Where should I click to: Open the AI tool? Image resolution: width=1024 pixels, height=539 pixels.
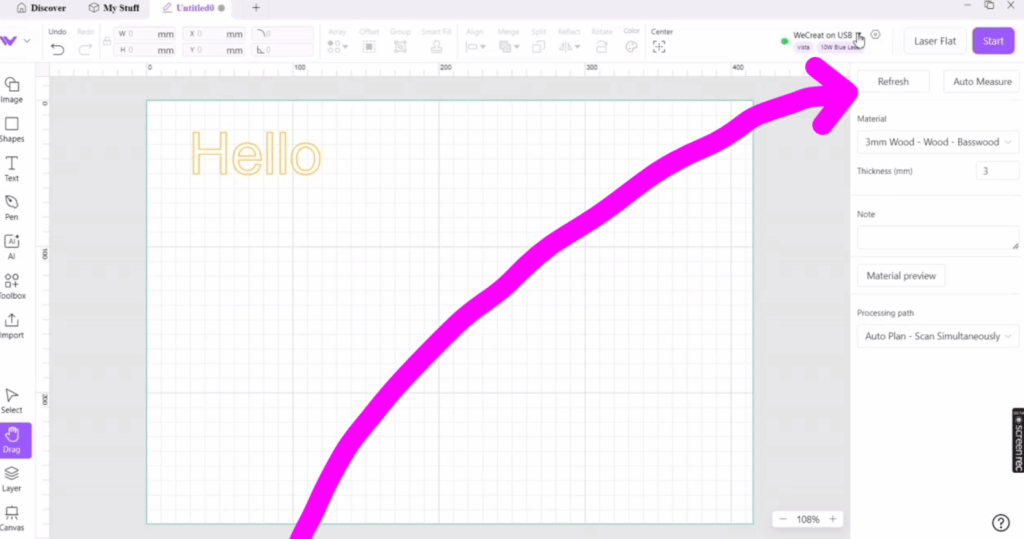[x=12, y=246]
